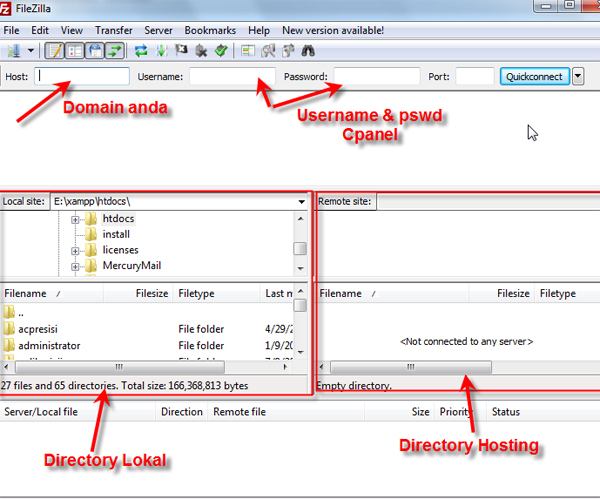
Task: Expand the htdocs folder tree node
Action: (76, 219)
